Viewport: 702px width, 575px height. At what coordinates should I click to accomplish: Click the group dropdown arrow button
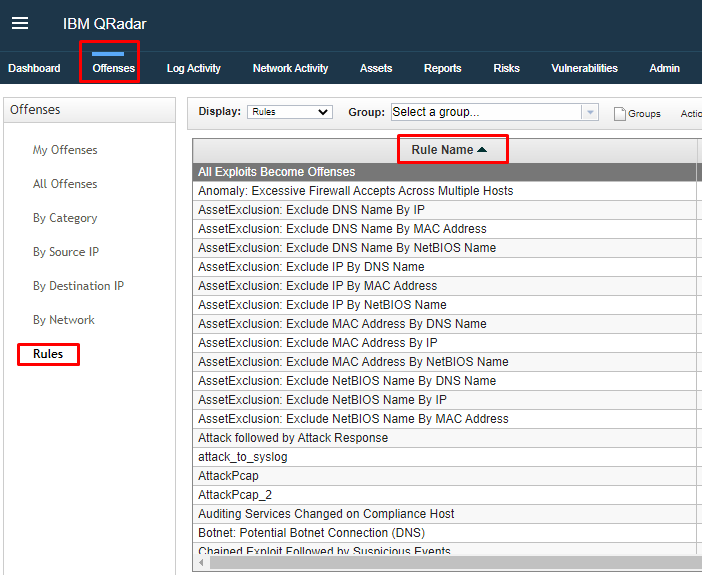click(x=590, y=112)
